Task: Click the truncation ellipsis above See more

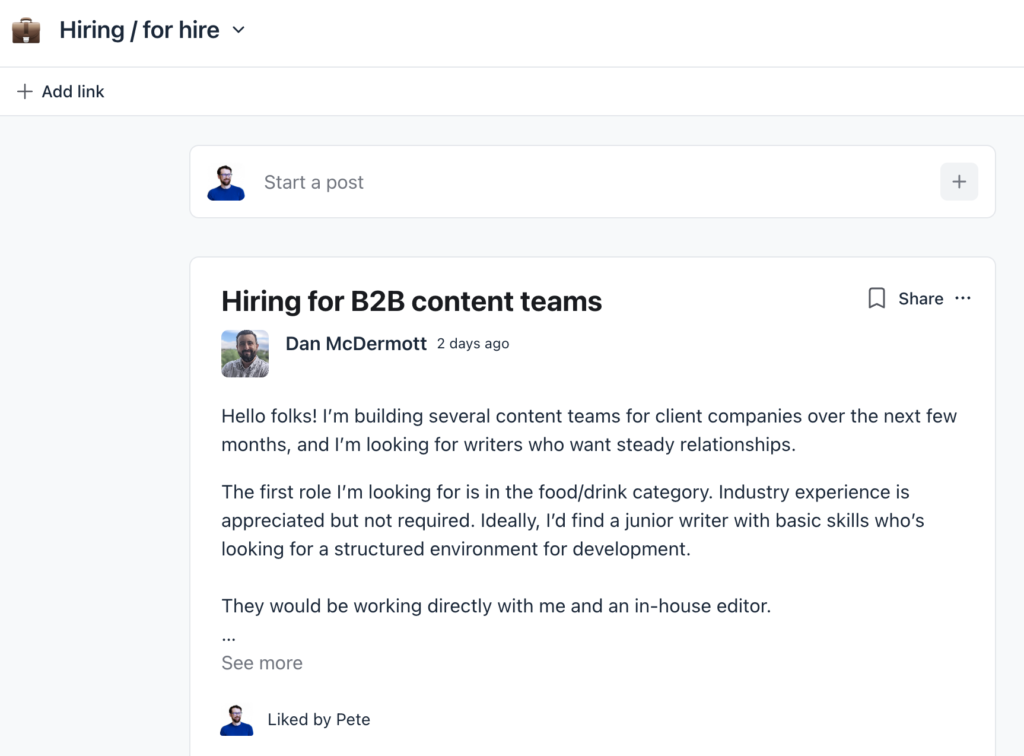Action: (228, 635)
